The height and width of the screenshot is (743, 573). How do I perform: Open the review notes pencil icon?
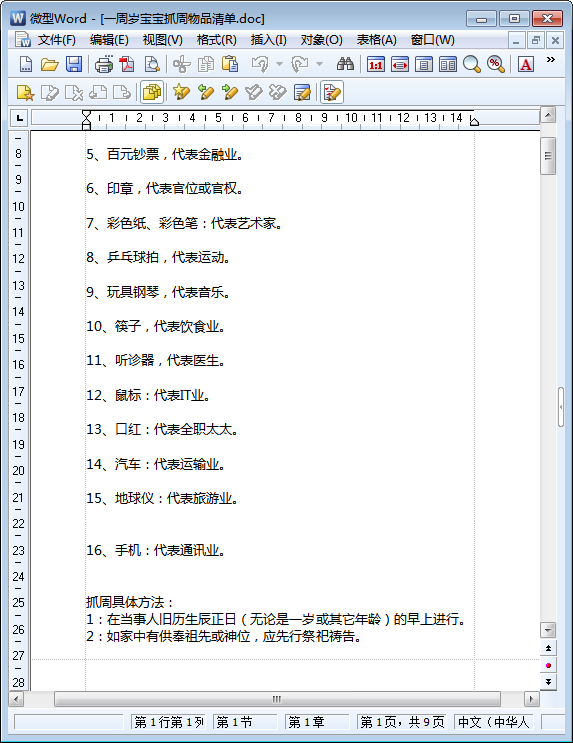pos(302,92)
